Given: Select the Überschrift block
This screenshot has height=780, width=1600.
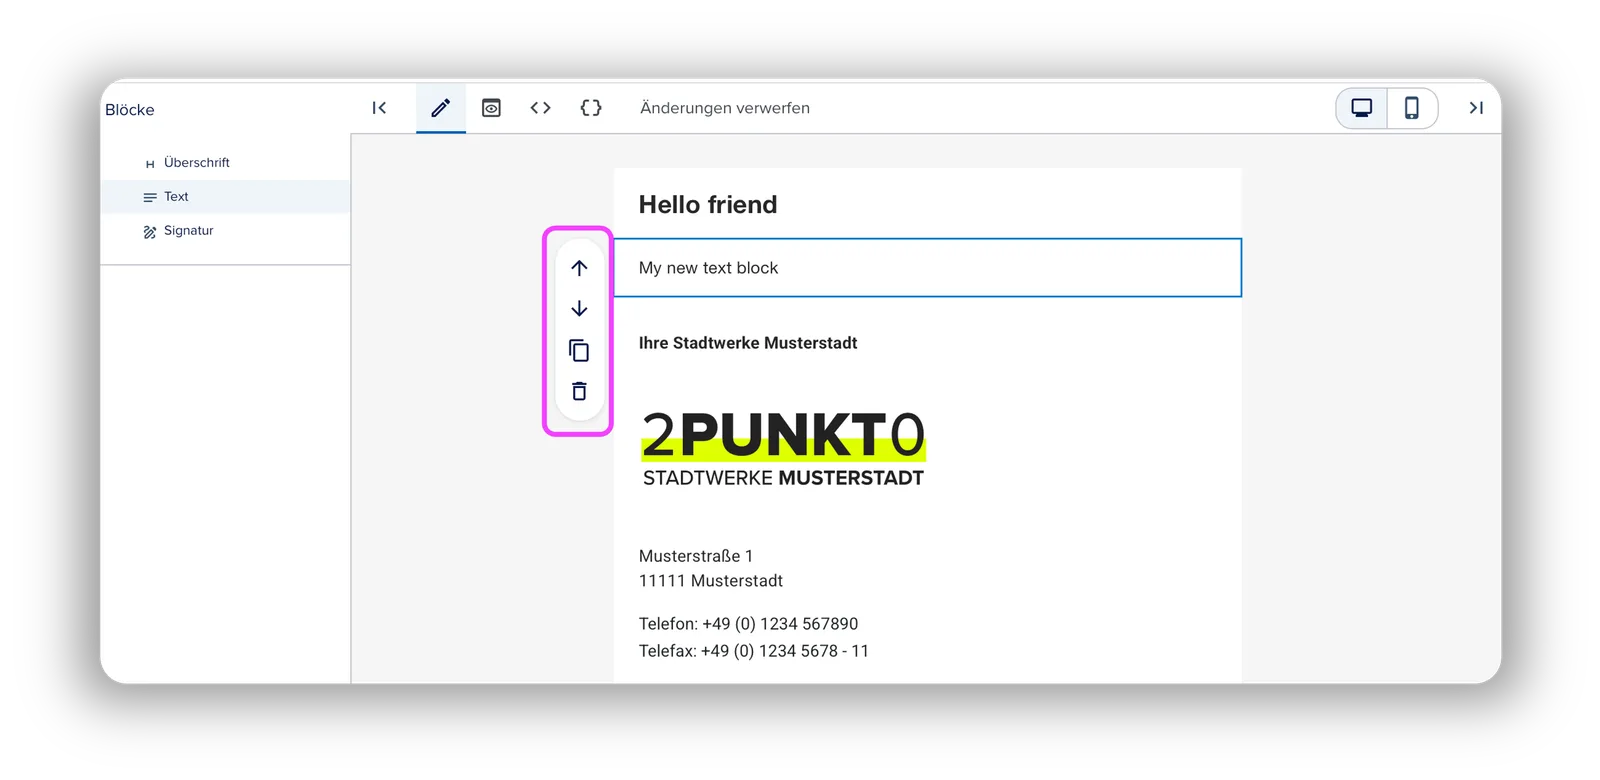Looking at the screenshot, I should click(225, 163).
